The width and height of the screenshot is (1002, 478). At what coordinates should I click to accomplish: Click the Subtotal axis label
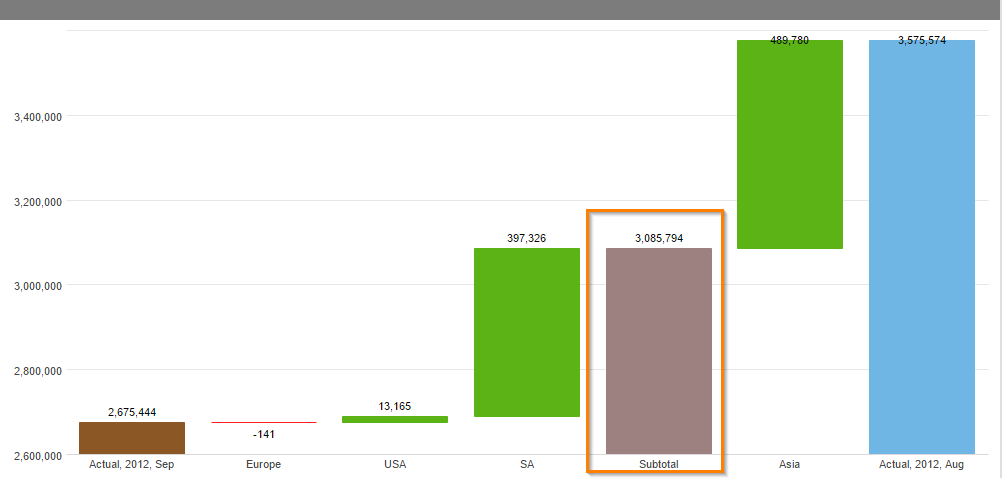point(659,465)
